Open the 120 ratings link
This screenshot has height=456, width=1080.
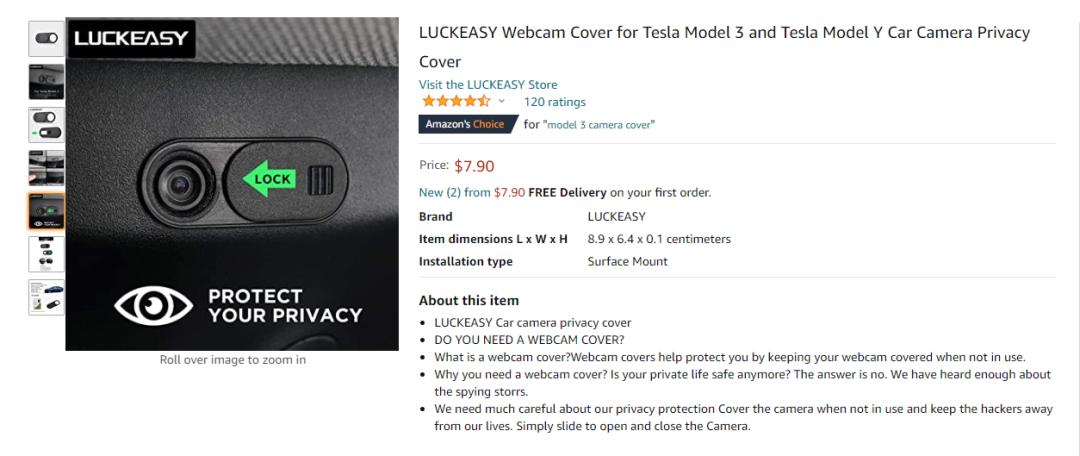[554, 102]
